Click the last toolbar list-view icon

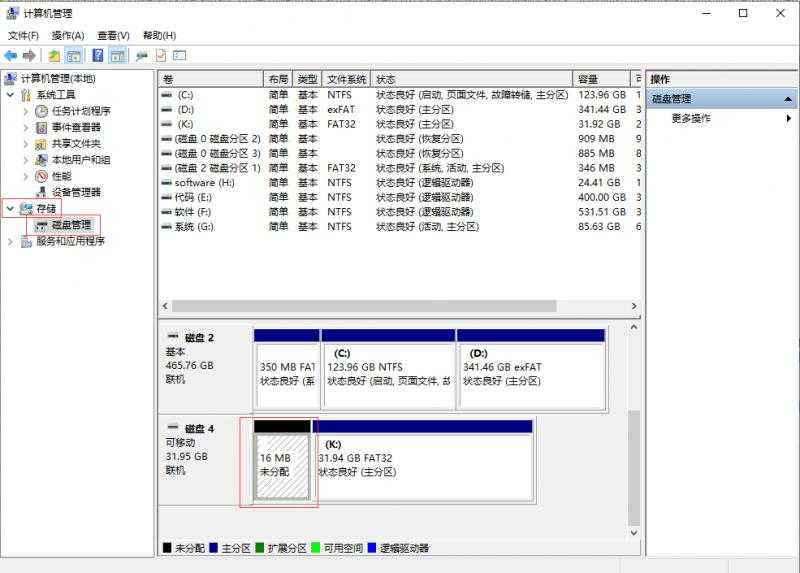(x=180, y=55)
